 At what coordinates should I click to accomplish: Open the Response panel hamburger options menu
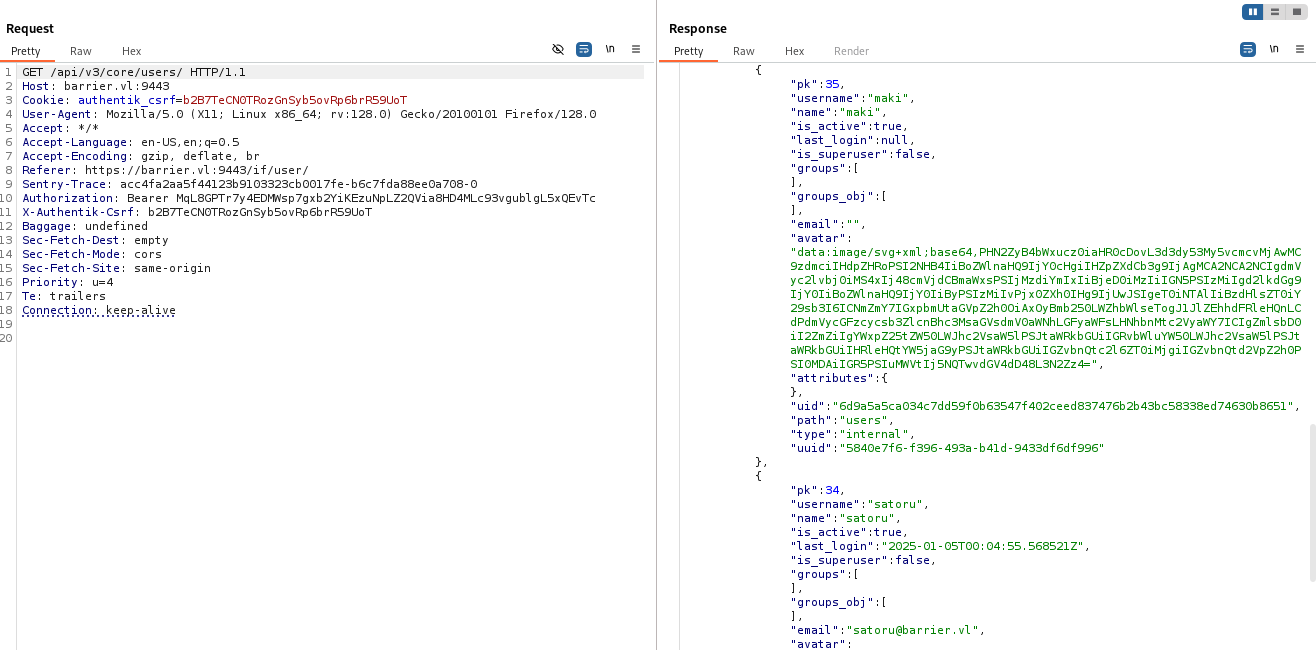[1300, 49]
